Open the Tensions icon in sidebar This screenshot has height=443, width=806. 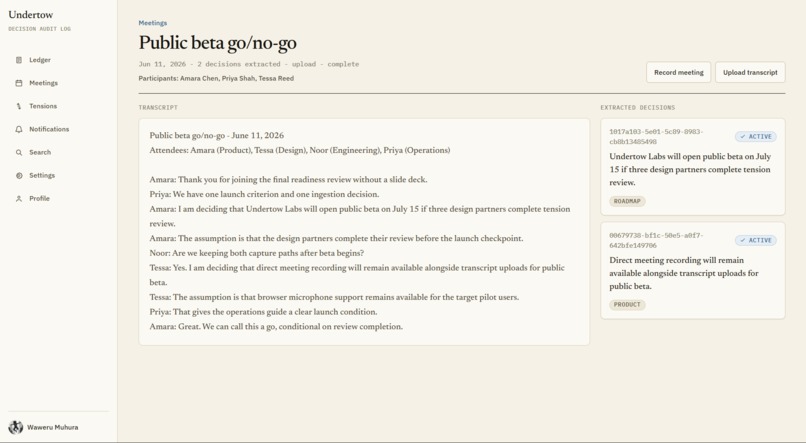coord(19,106)
